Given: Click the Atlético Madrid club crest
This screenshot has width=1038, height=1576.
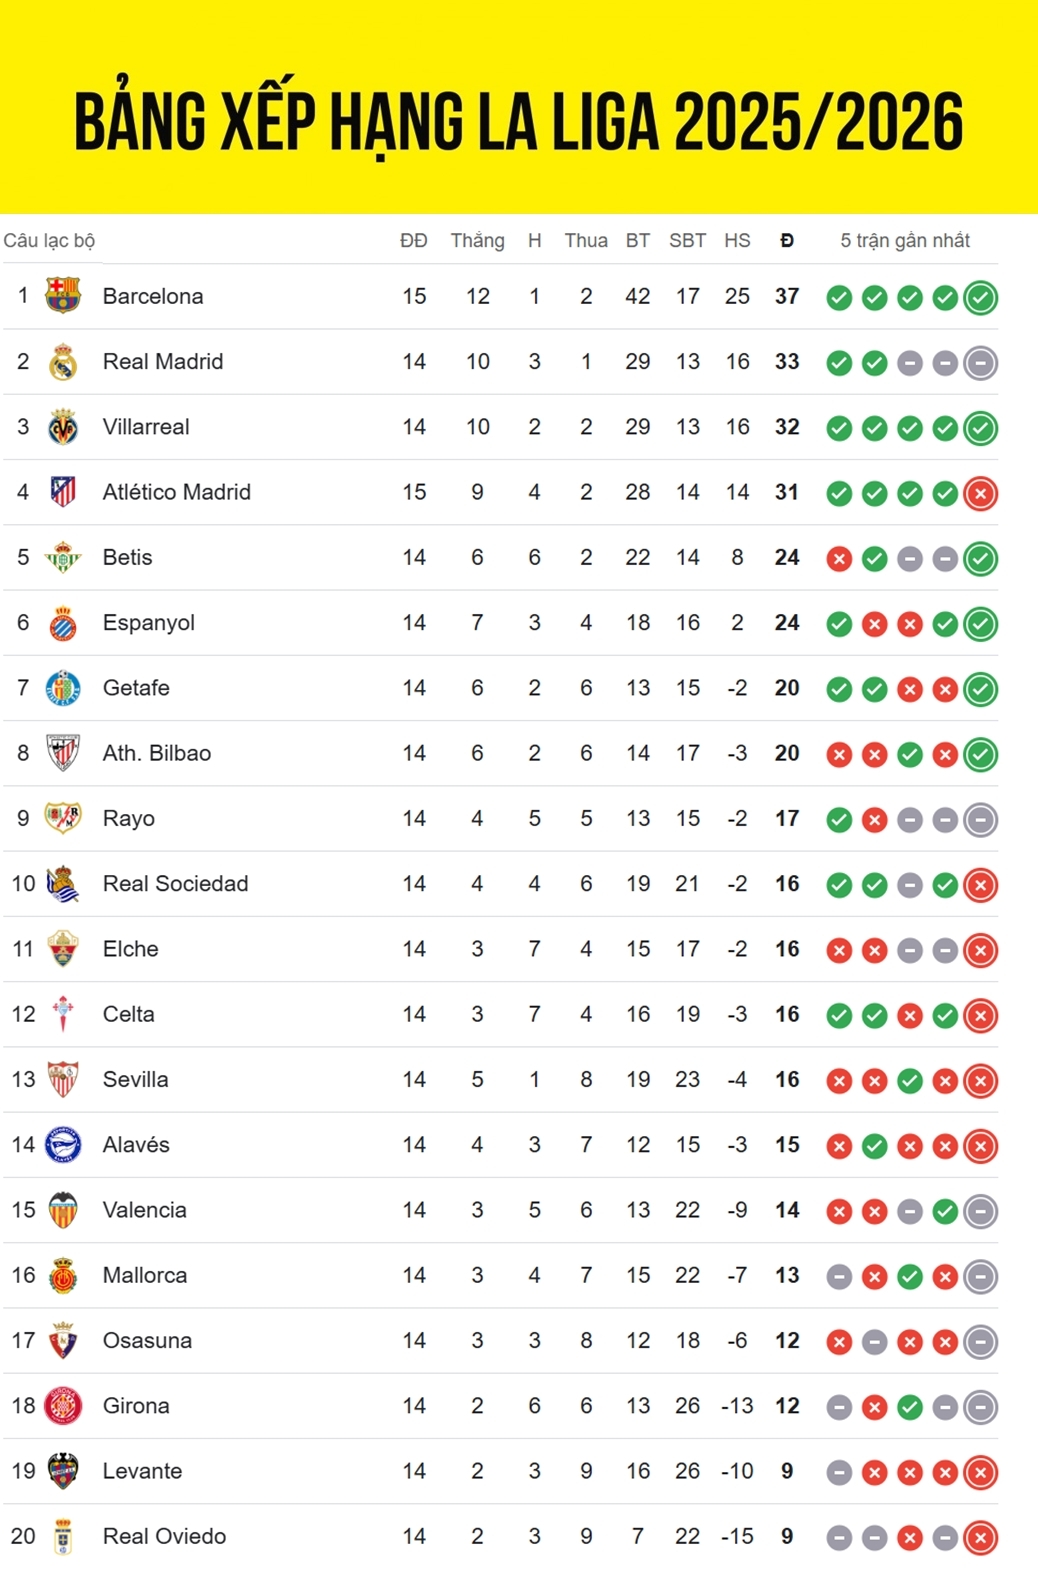Looking at the screenshot, I should pos(63,492).
